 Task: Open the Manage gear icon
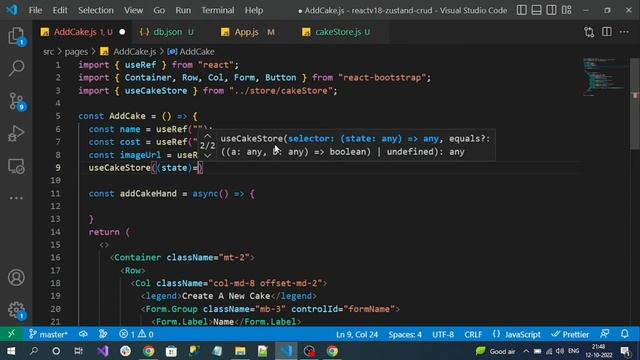pos(16,310)
